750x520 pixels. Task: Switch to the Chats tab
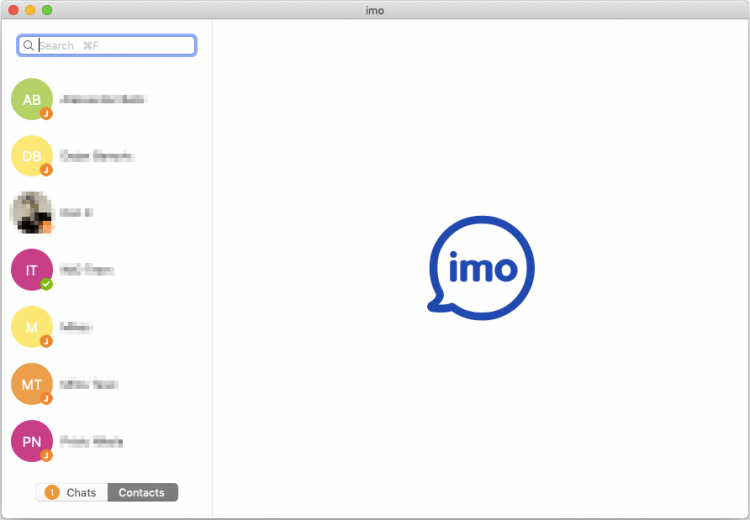pos(72,492)
